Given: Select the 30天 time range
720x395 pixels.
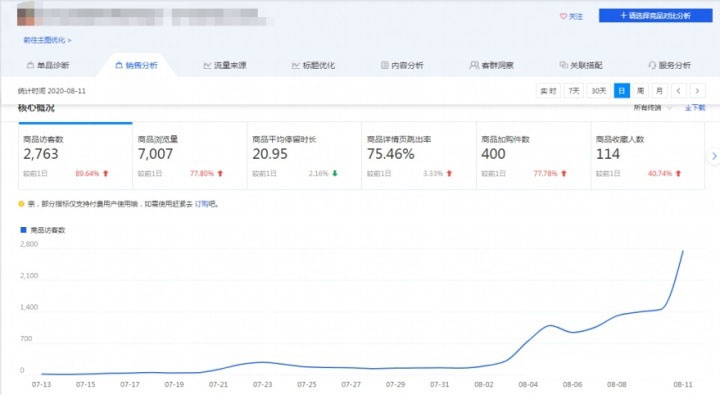Looking at the screenshot, I should [x=598, y=90].
